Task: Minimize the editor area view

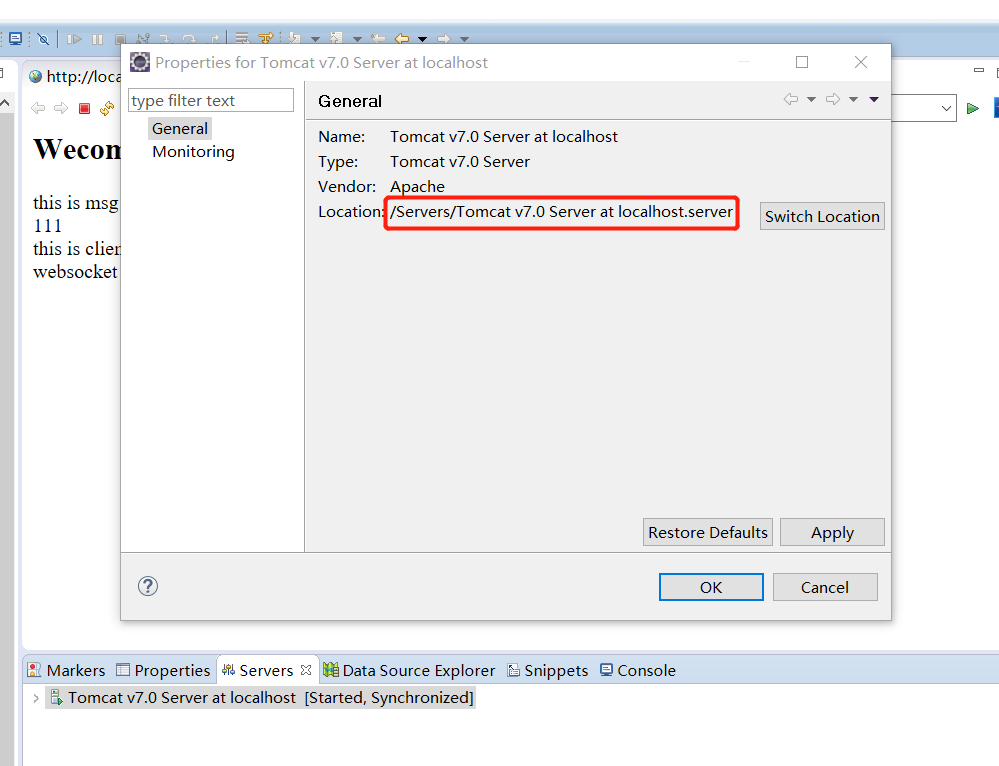Action: 979,71
